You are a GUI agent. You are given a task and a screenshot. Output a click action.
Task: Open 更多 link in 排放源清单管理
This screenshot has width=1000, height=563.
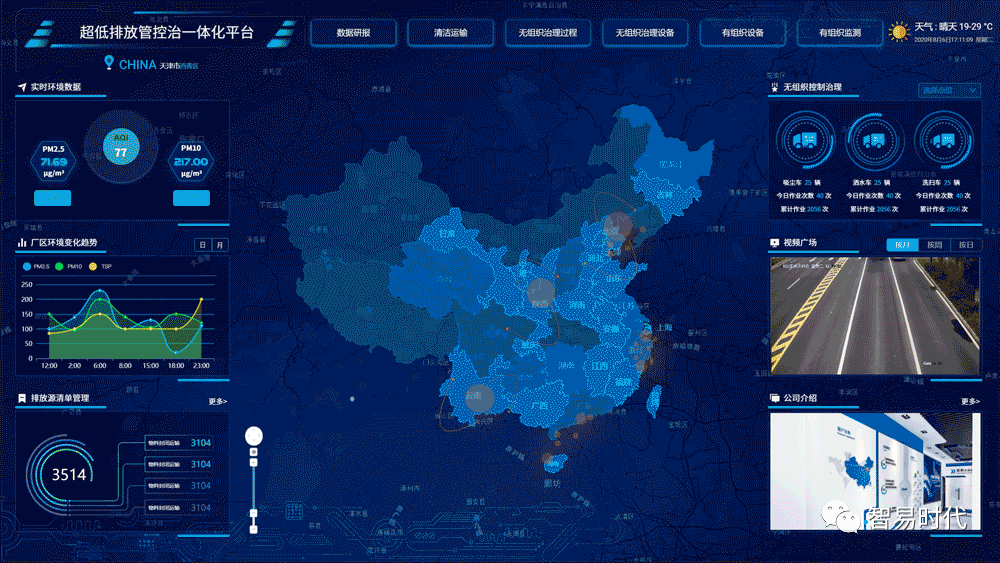(217, 401)
